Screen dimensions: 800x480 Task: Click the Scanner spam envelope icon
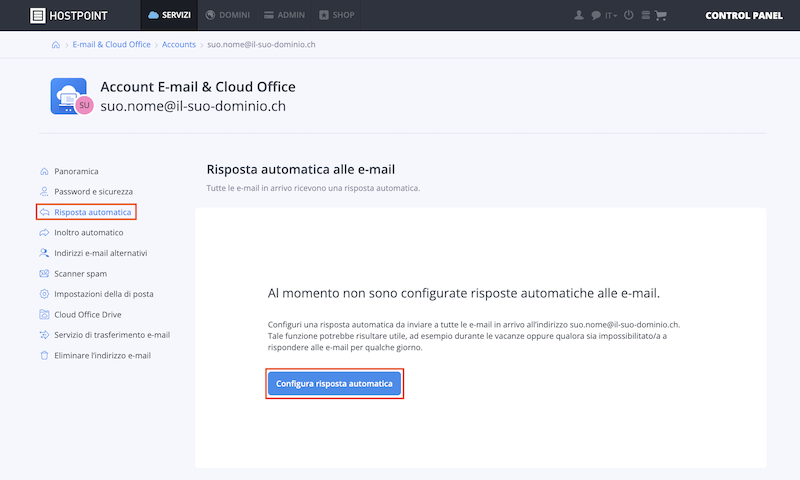point(44,273)
